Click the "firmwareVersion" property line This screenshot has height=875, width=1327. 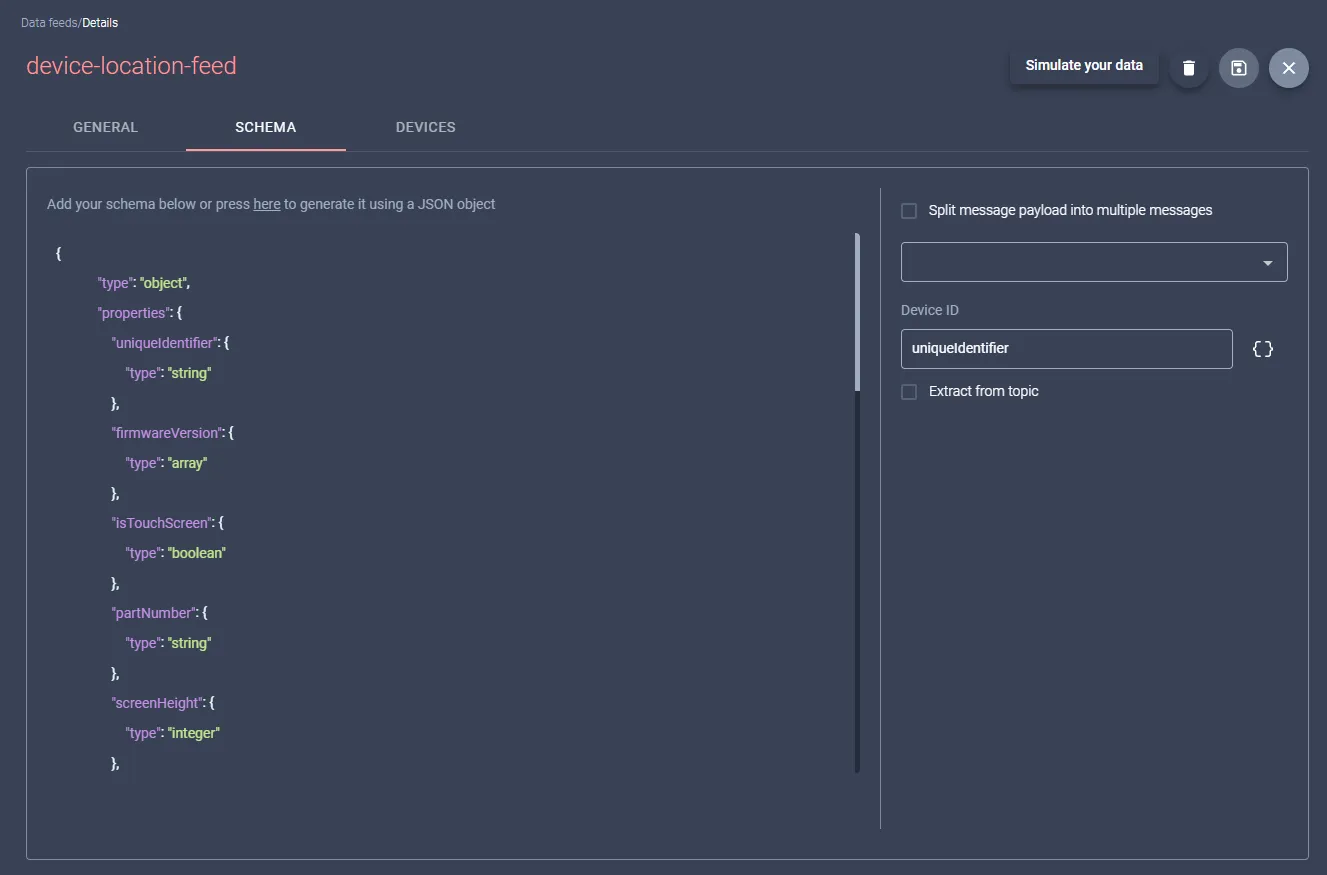pyautogui.click(x=172, y=433)
